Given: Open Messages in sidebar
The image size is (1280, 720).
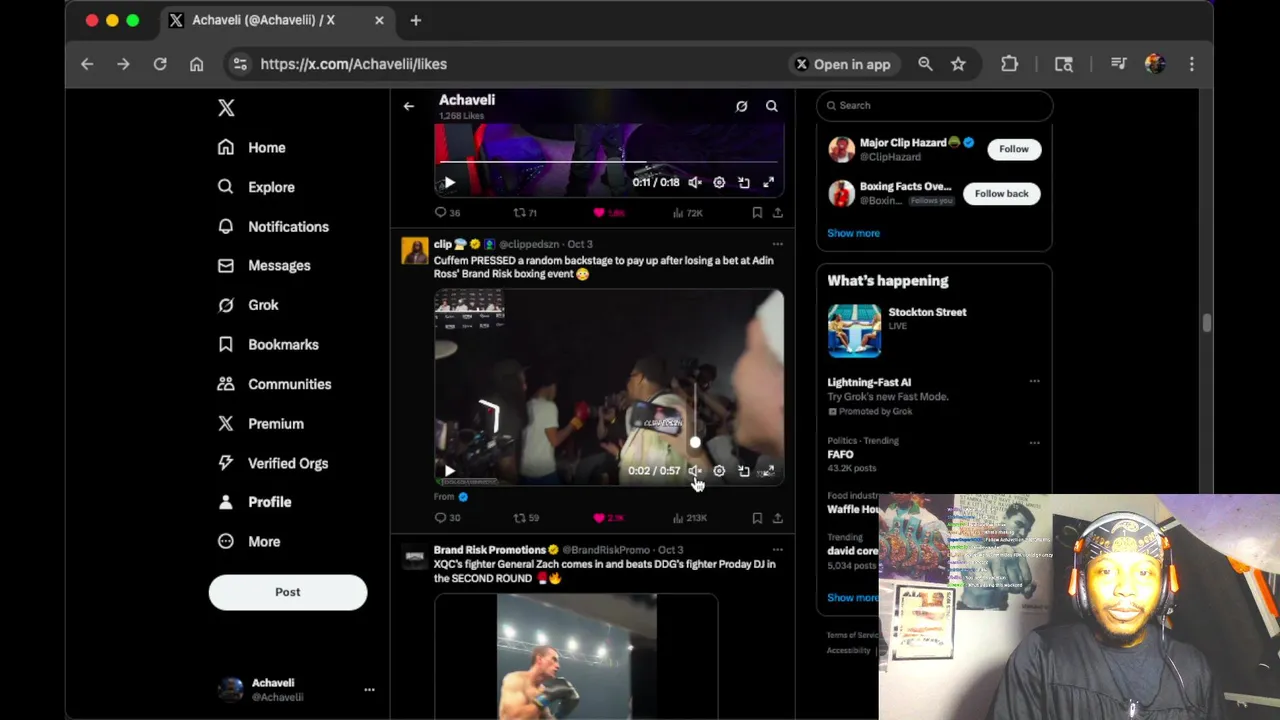Looking at the screenshot, I should coord(264,266).
